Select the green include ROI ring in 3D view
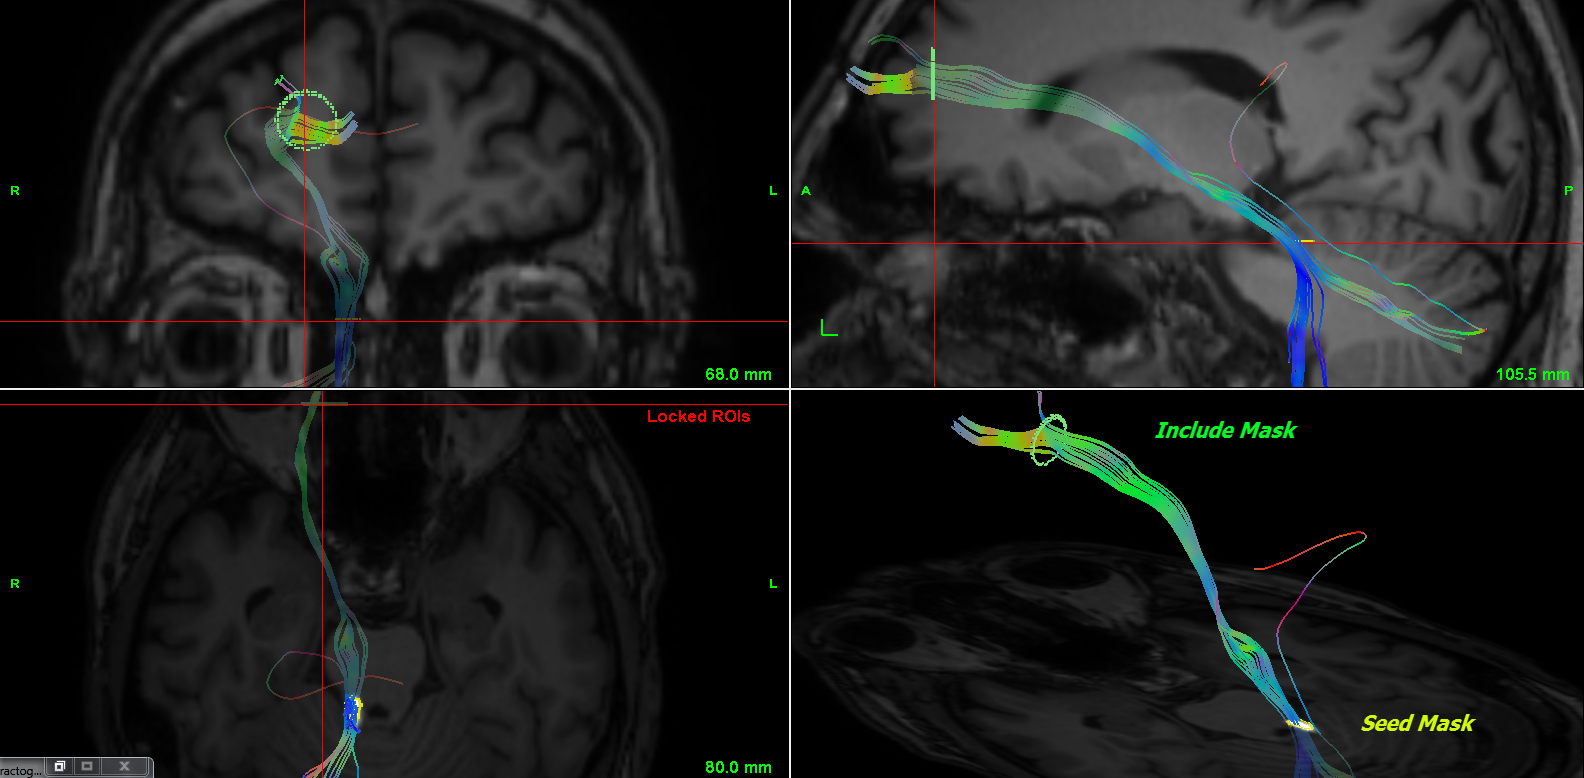This screenshot has height=778, width=1584. pyautogui.click(x=1050, y=441)
